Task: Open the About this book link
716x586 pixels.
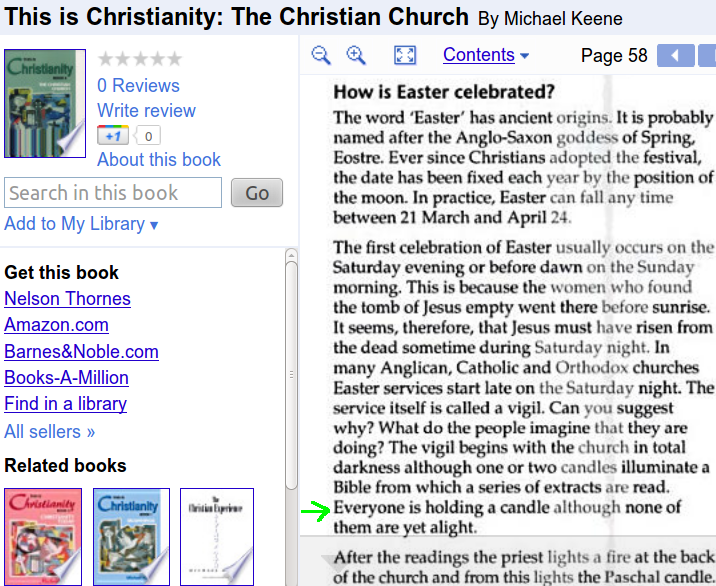Action: (159, 160)
